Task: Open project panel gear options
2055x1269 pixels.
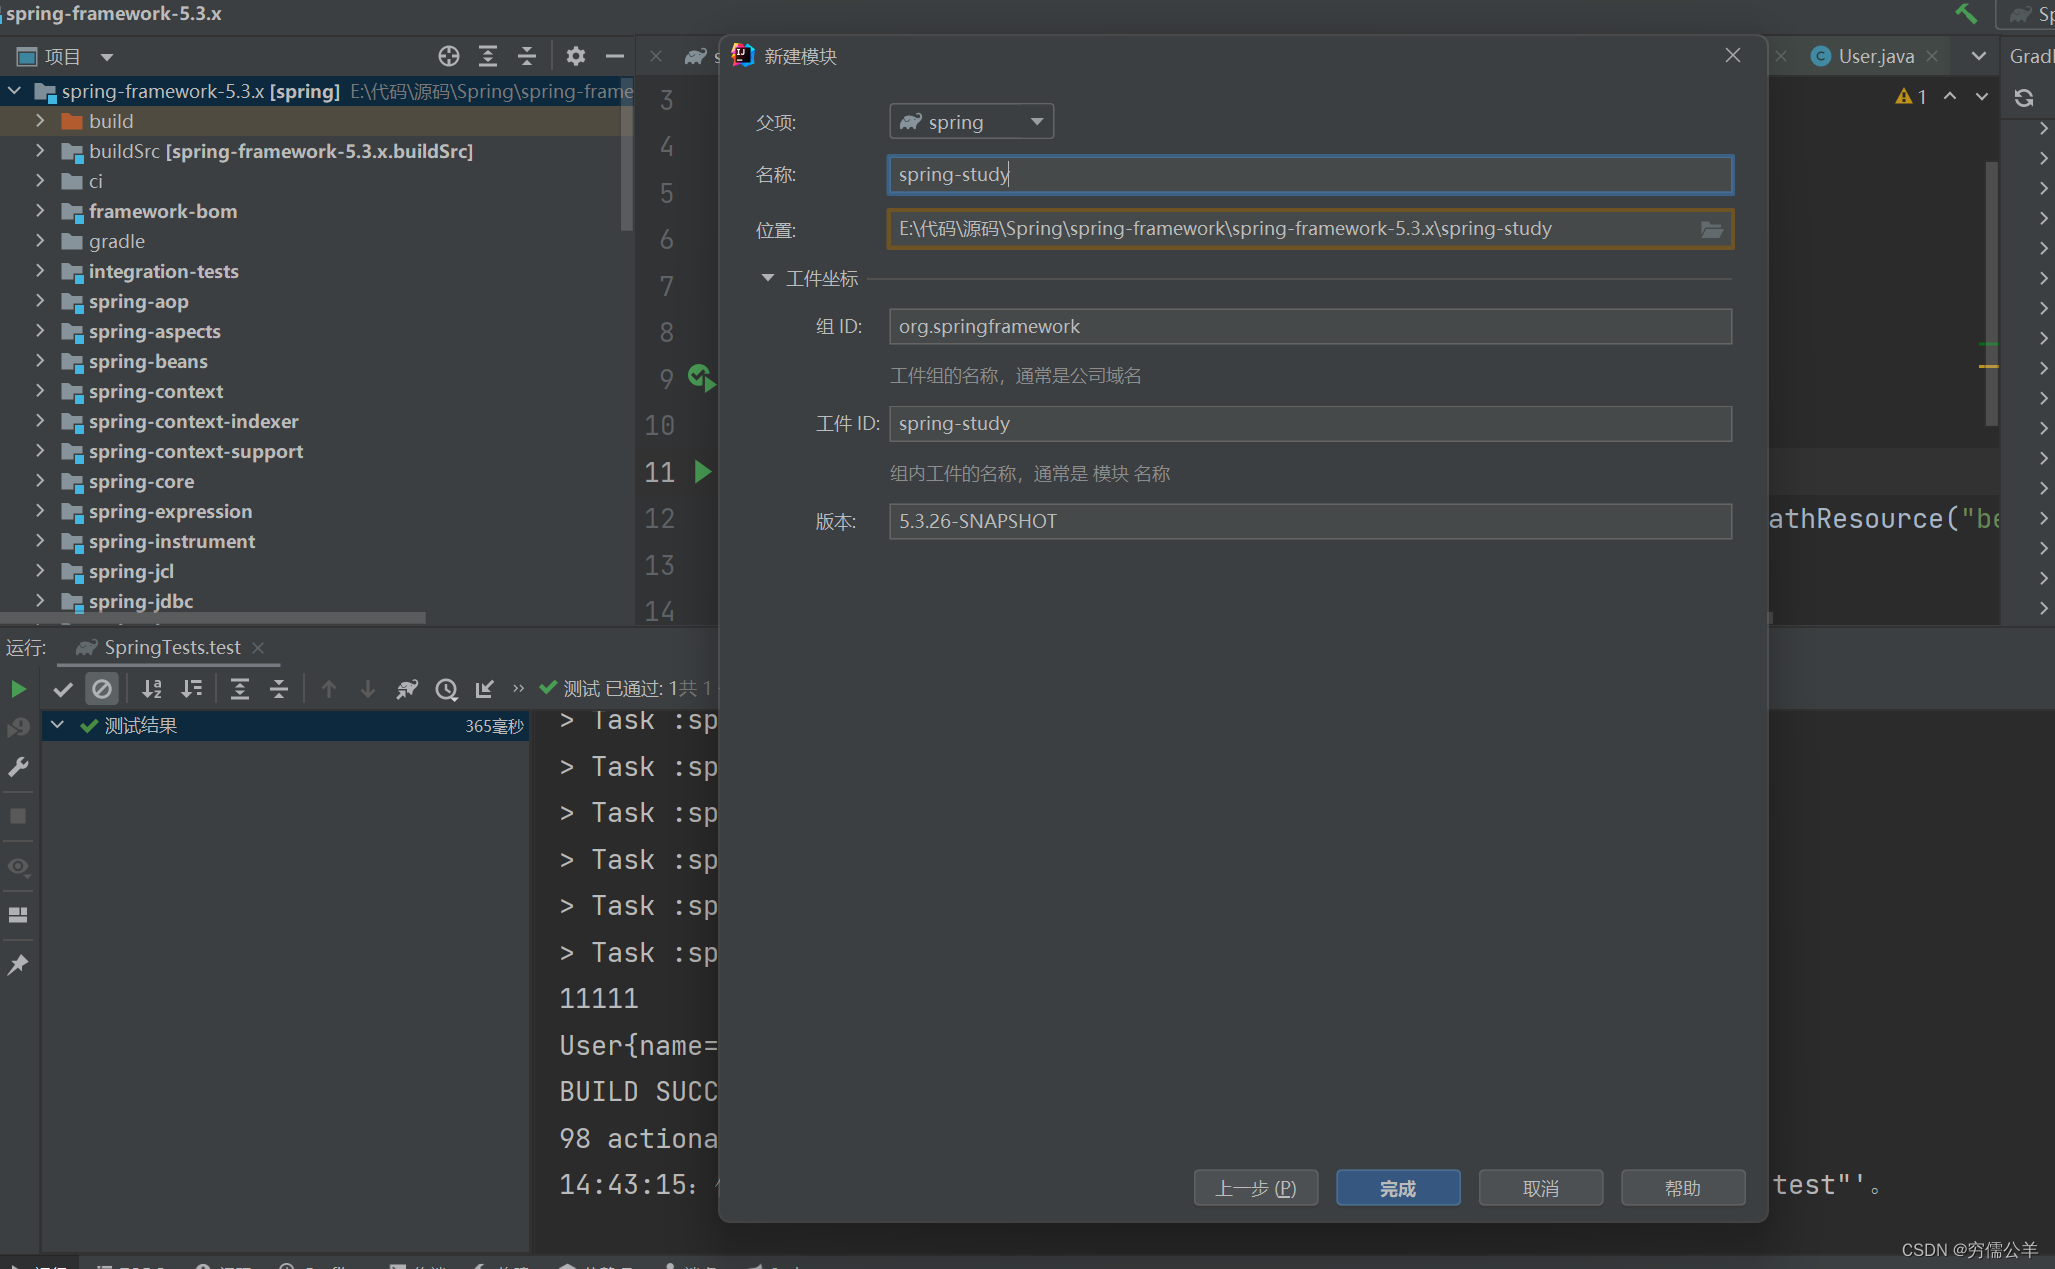Action: pos(575,56)
